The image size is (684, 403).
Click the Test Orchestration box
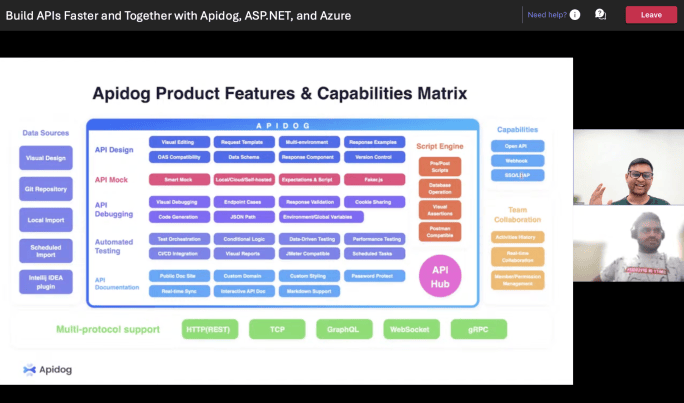pyautogui.click(x=179, y=239)
